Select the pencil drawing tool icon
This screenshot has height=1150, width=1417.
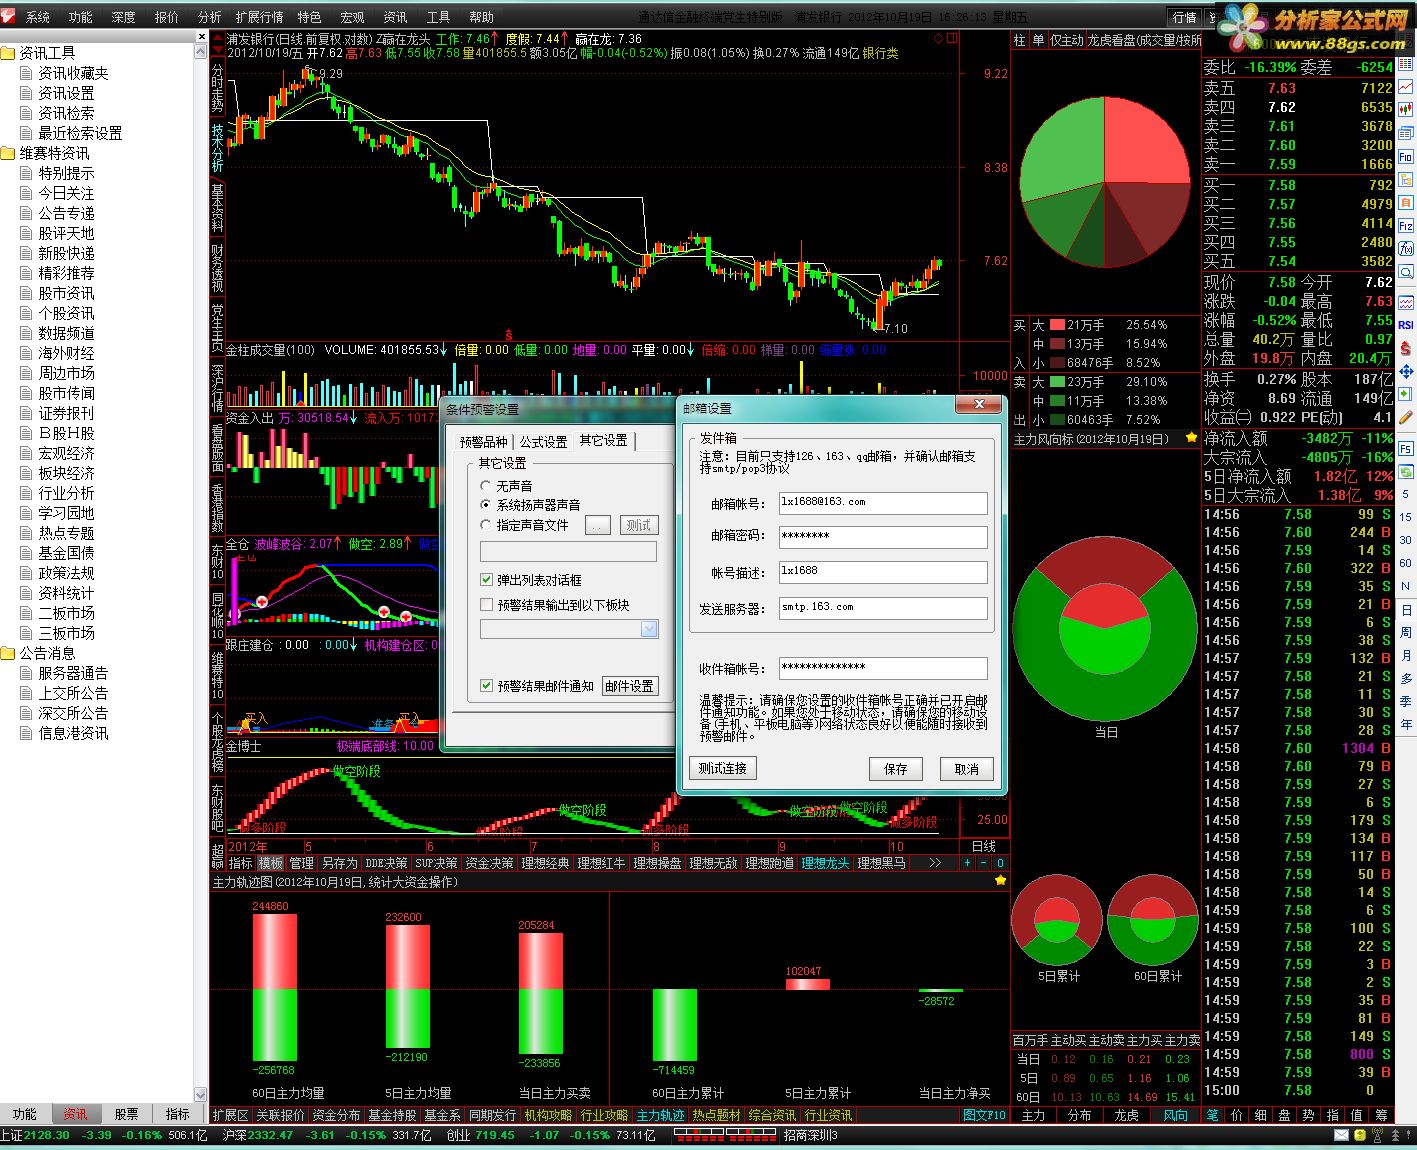(1406, 417)
